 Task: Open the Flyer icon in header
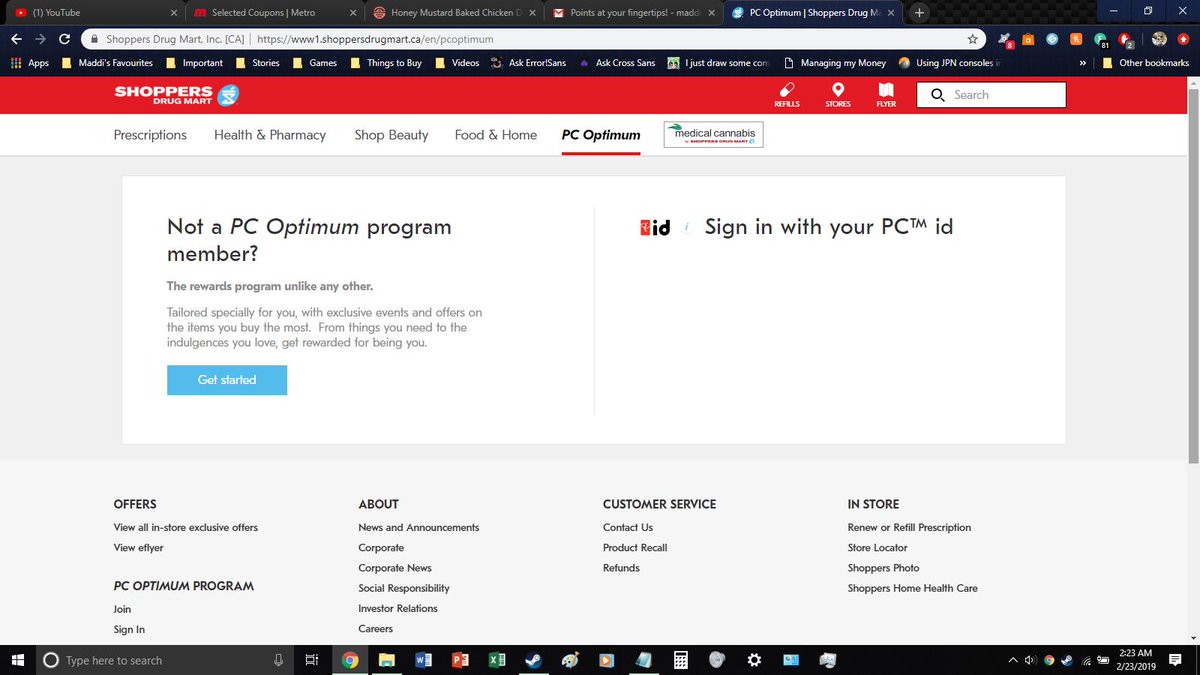(886, 90)
